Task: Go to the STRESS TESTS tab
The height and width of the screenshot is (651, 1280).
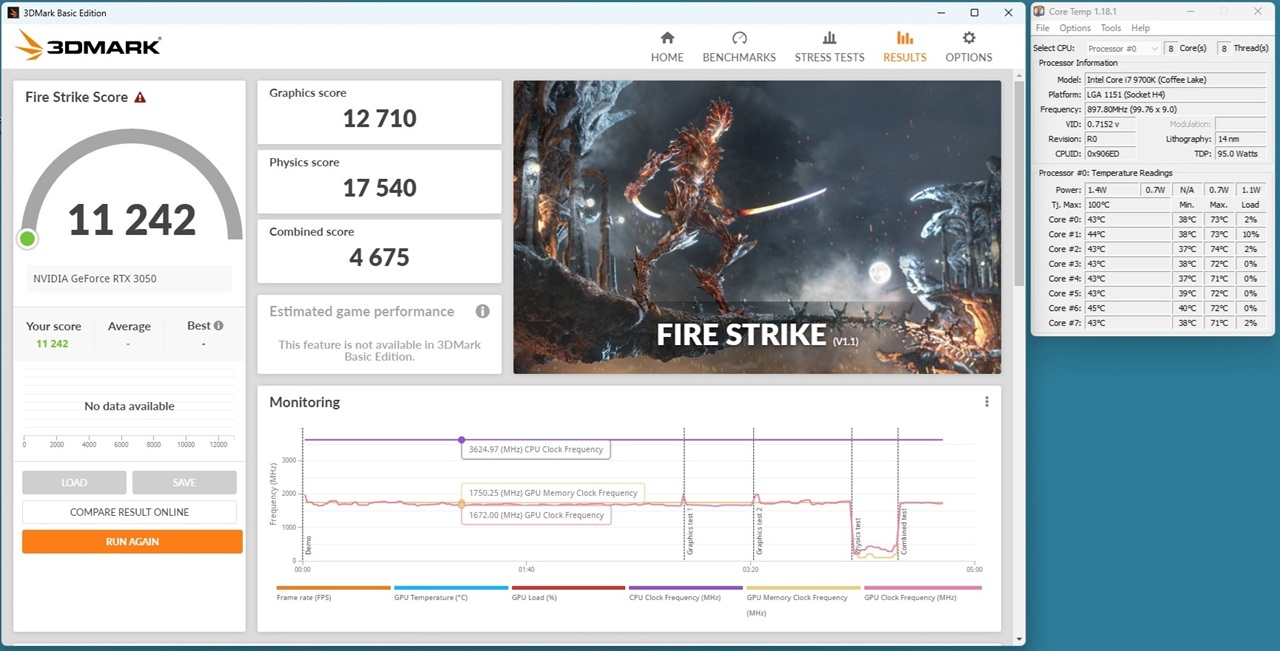Action: click(829, 47)
